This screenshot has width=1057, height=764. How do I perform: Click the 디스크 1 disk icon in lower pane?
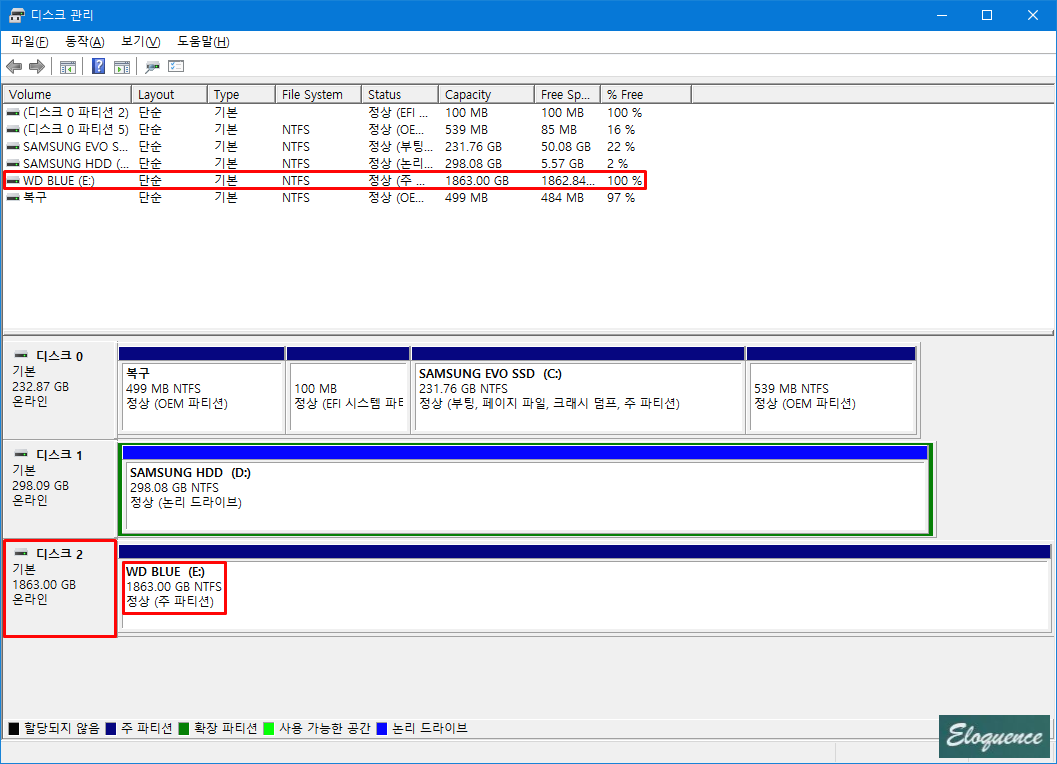[x=21, y=454]
